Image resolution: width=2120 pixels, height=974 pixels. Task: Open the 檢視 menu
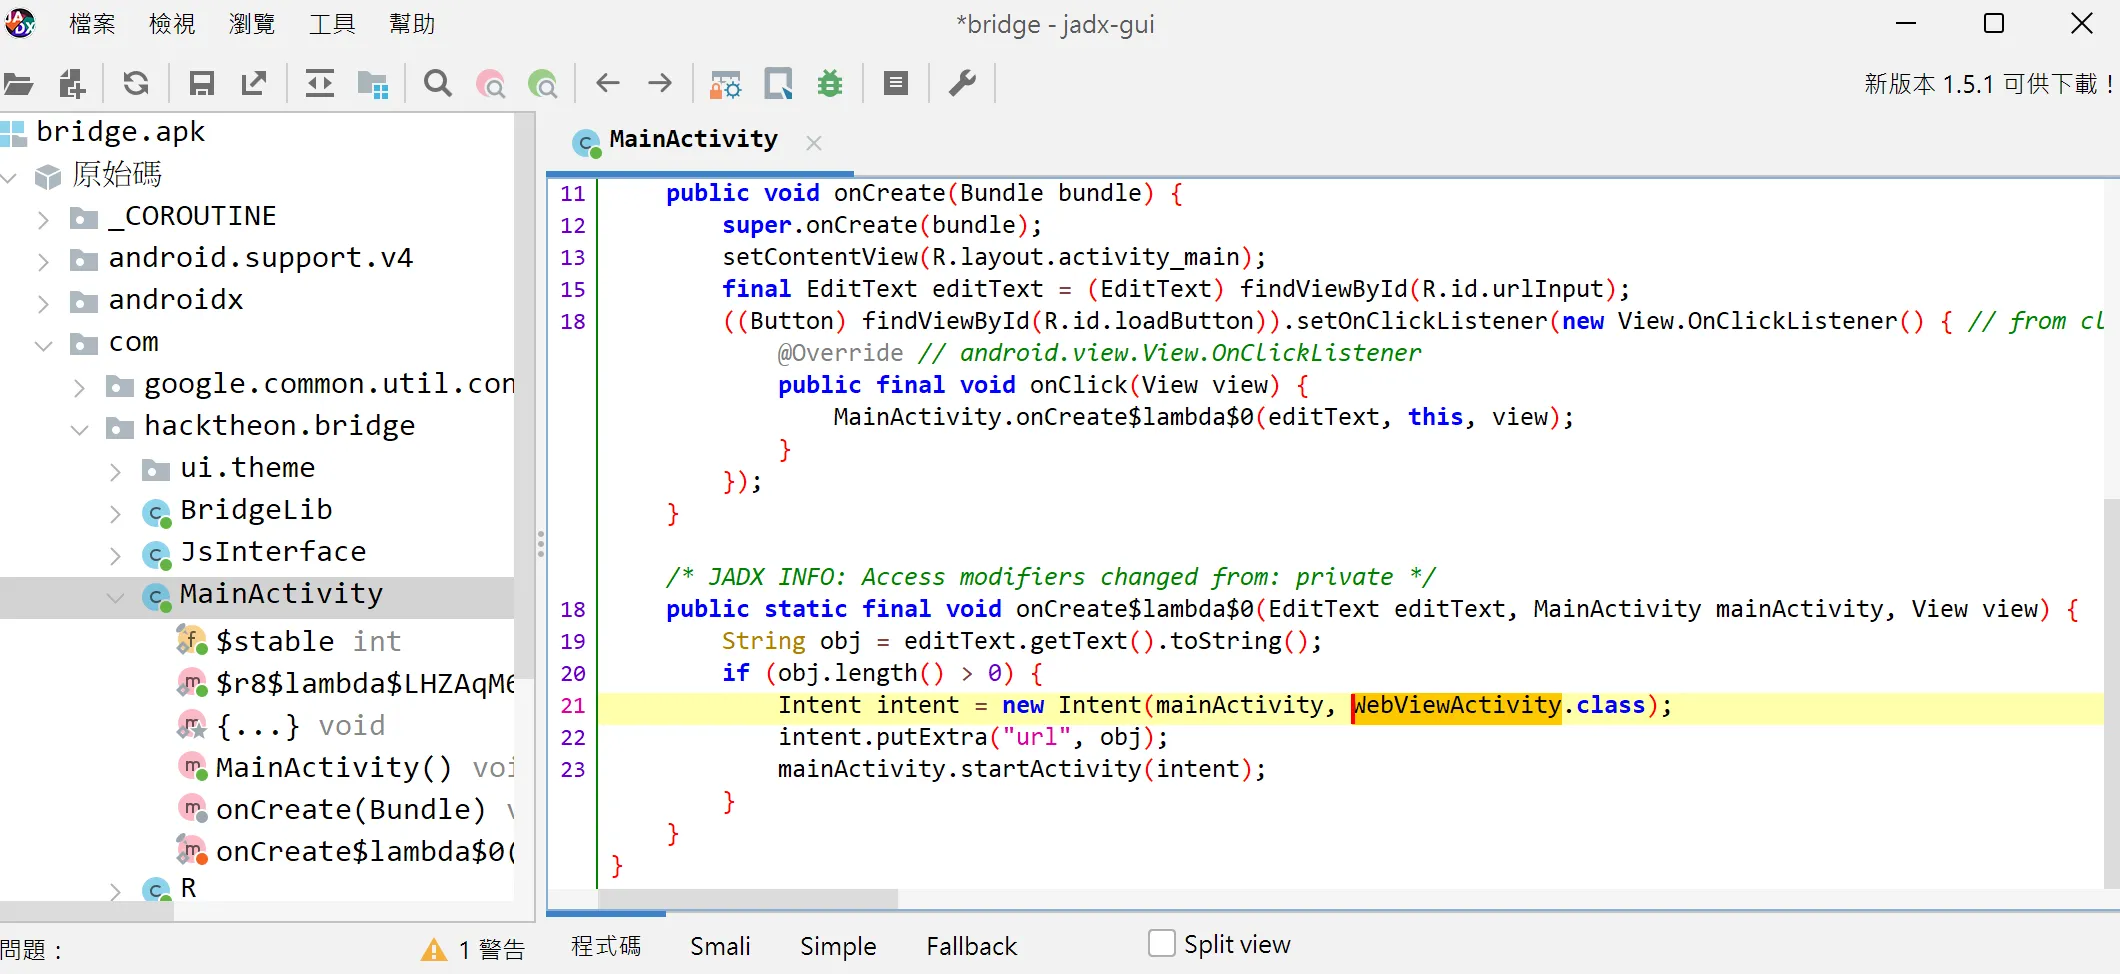(x=172, y=24)
